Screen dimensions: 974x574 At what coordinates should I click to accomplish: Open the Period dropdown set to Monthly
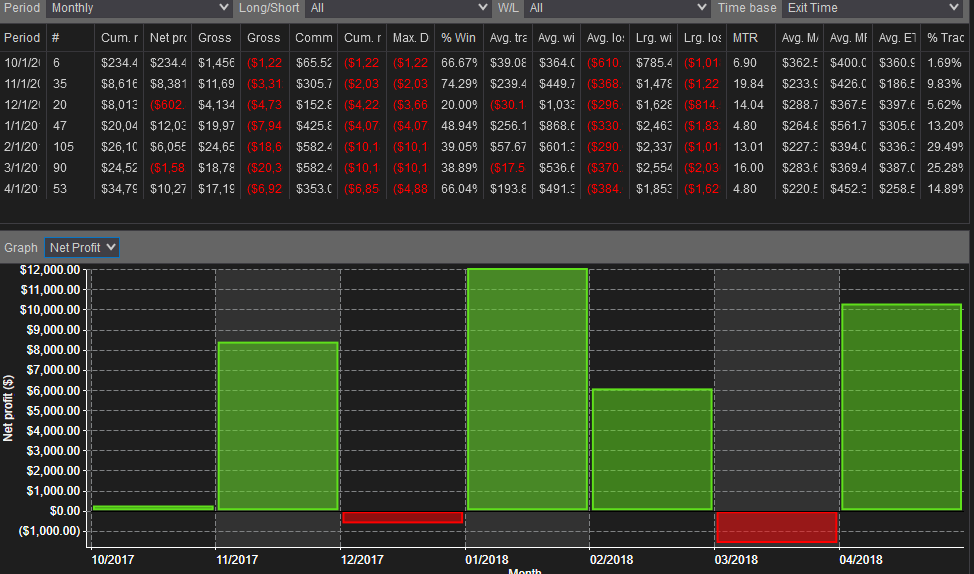pyautogui.click(x=139, y=8)
